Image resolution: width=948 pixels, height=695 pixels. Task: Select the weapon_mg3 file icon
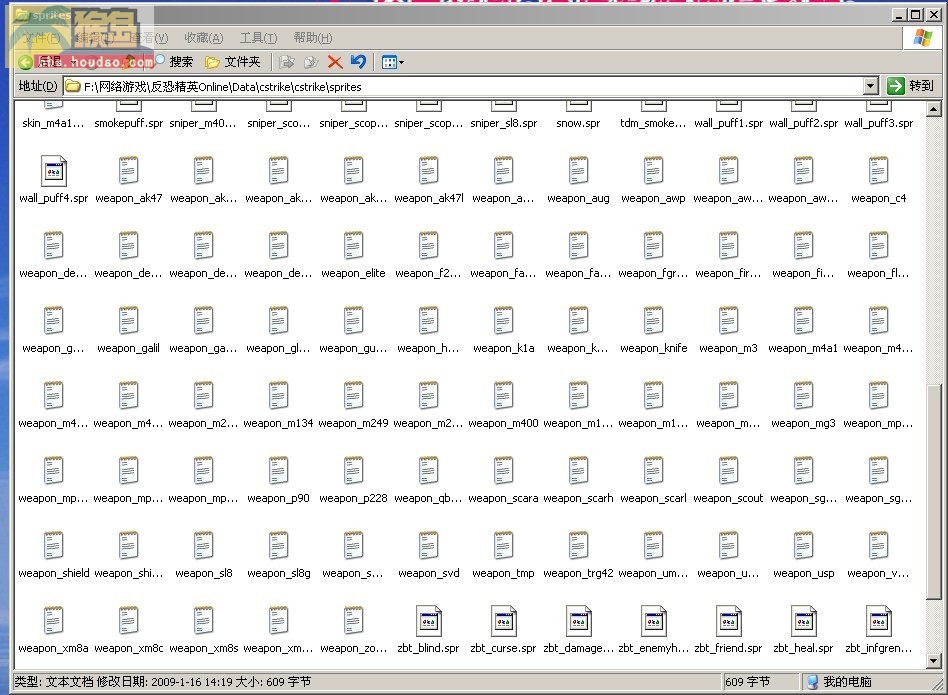click(x=803, y=396)
